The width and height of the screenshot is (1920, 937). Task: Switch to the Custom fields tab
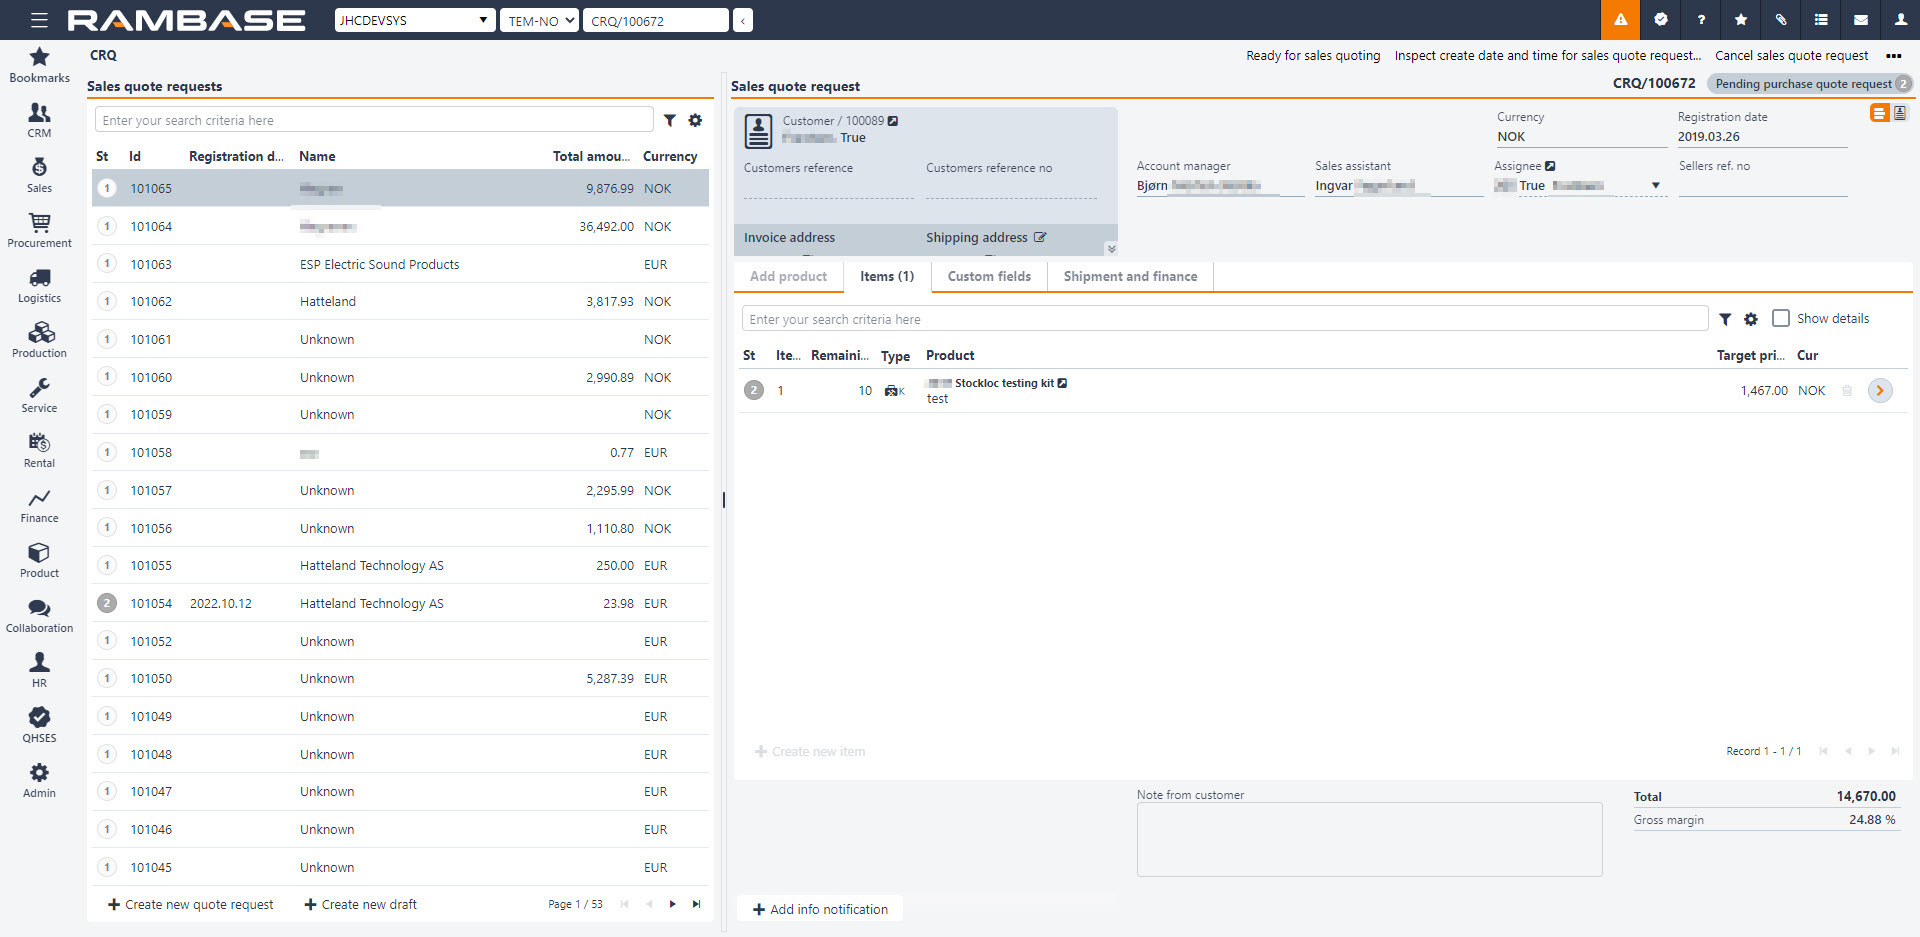[x=989, y=277]
